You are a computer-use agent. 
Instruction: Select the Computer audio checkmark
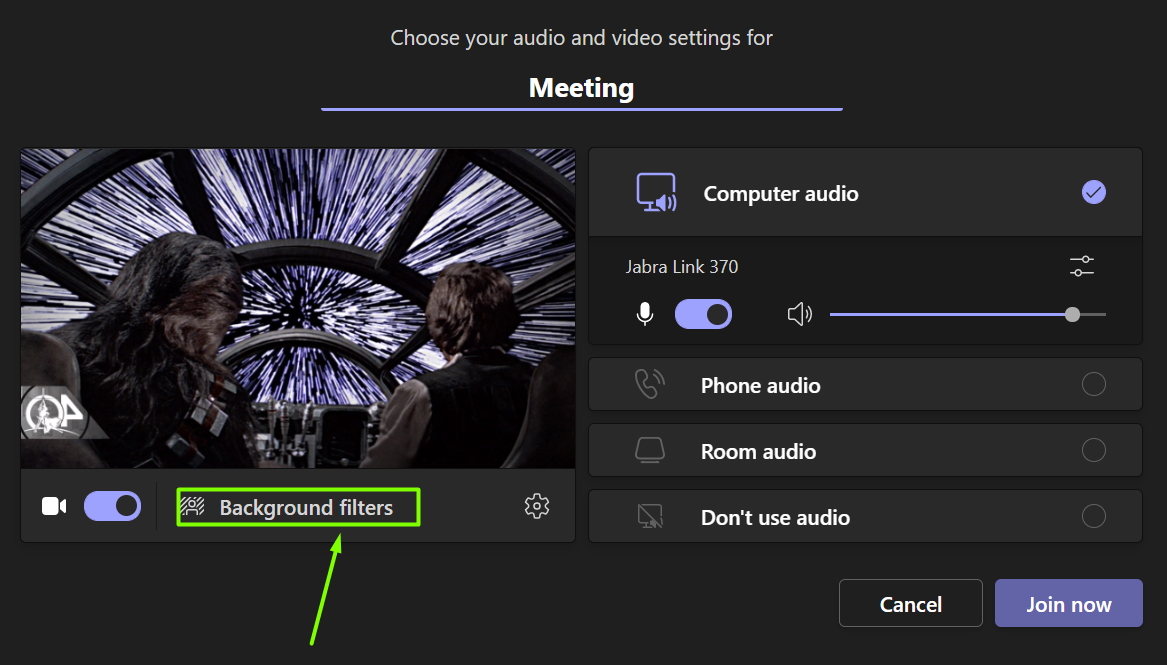[1093, 193]
